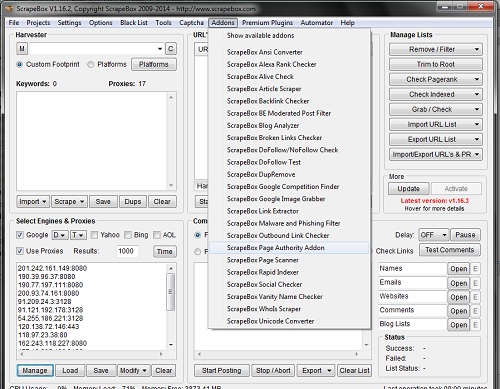
Task: Open the Settings menu
Action: point(69,23)
